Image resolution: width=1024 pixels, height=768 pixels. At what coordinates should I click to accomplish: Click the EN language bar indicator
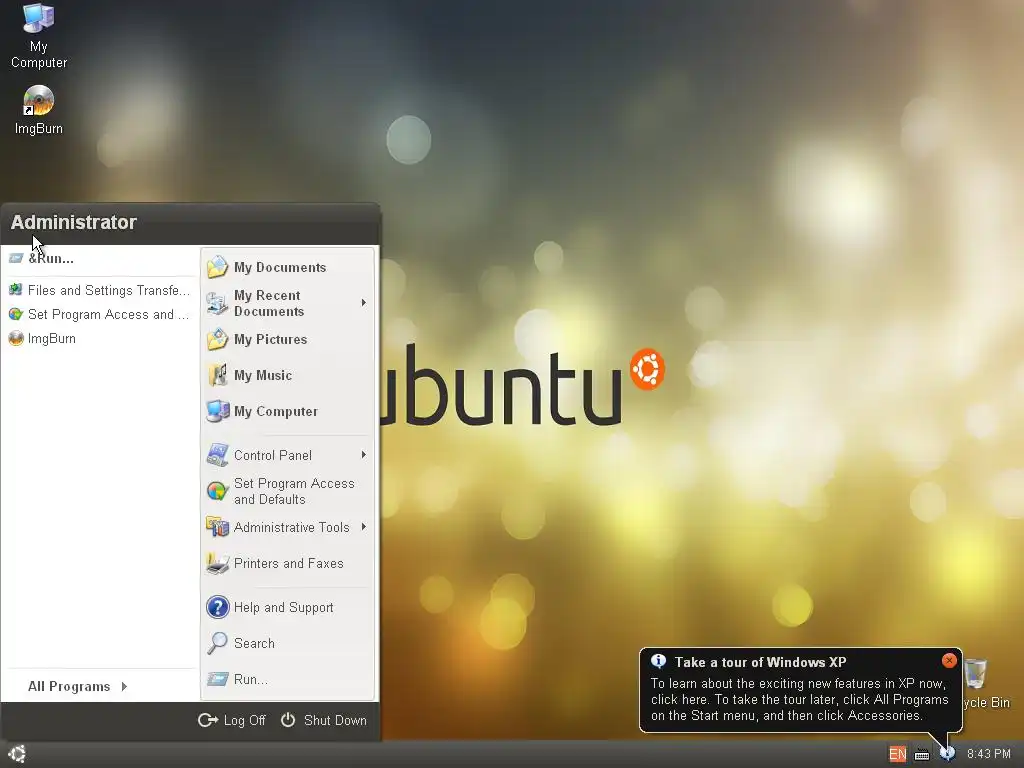coord(897,754)
